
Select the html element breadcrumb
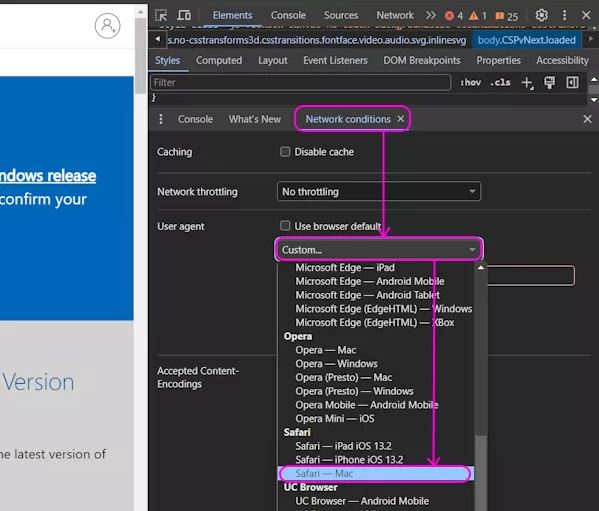(317, 40)
